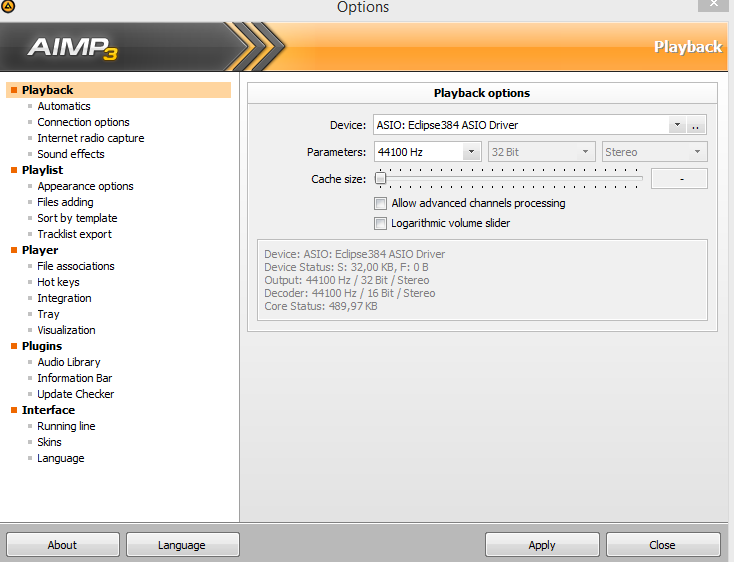
Task: Close the Options window with X
Action: (713, 4)
